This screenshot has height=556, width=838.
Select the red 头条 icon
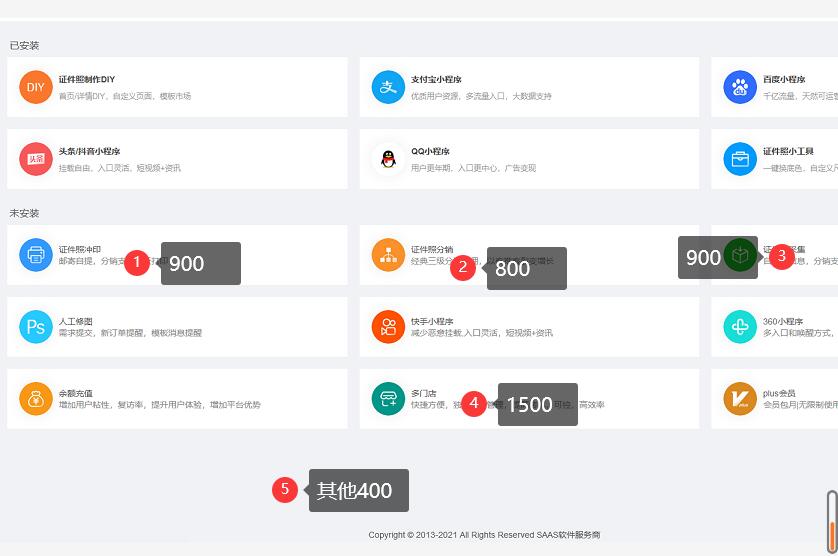[x=35, y=159]
